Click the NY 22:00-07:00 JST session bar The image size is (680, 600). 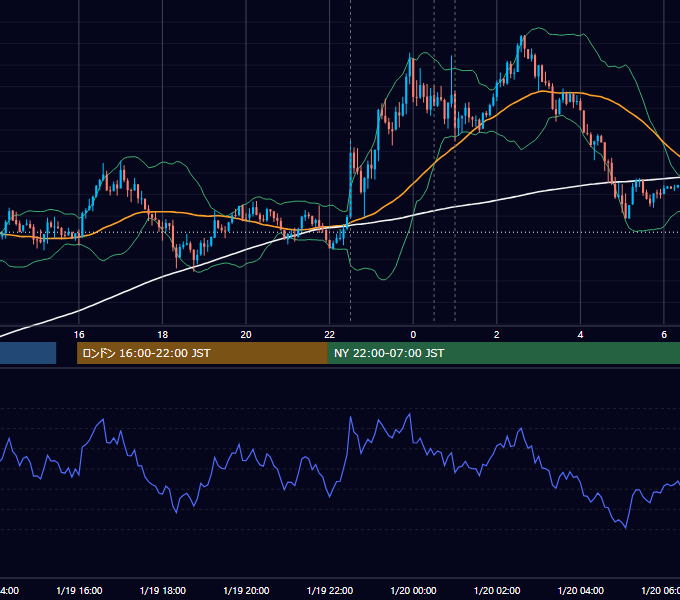(503, 353)
